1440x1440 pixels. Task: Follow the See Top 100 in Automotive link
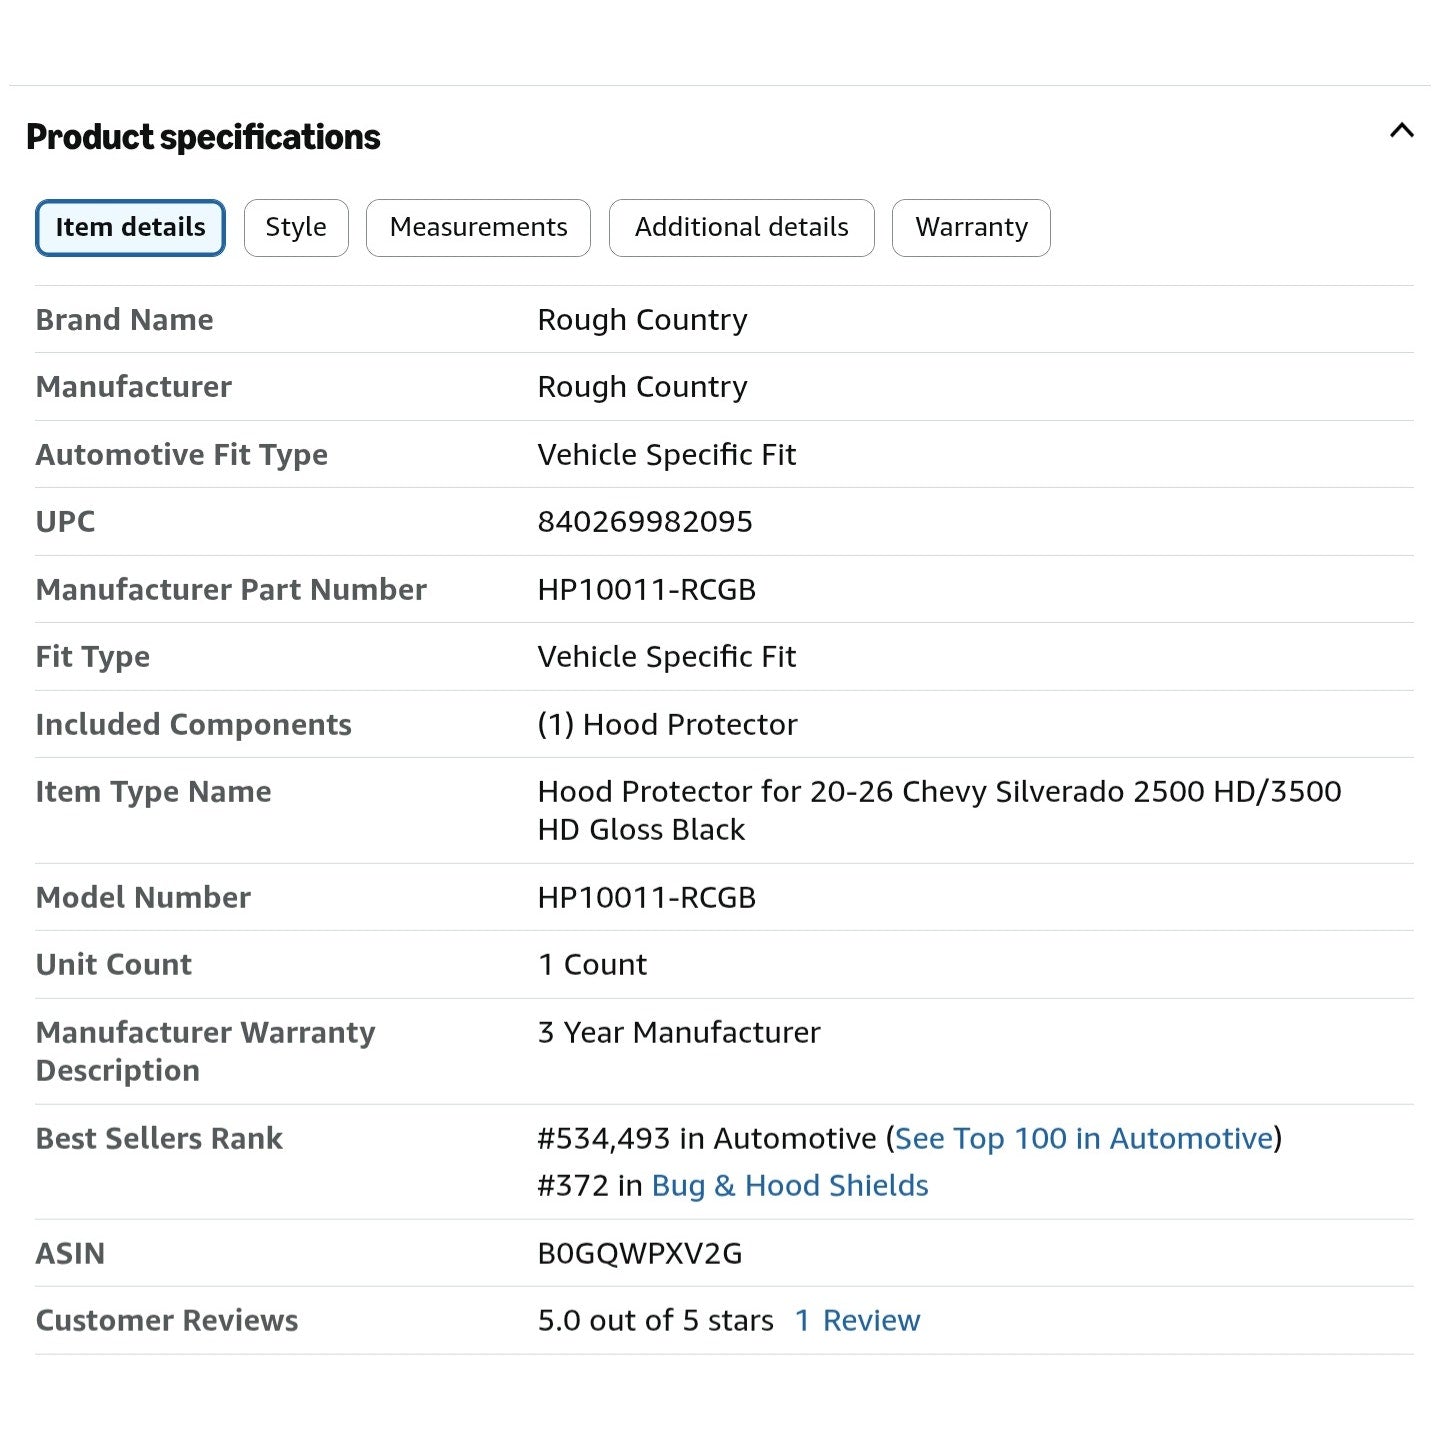point(1084,1138)
